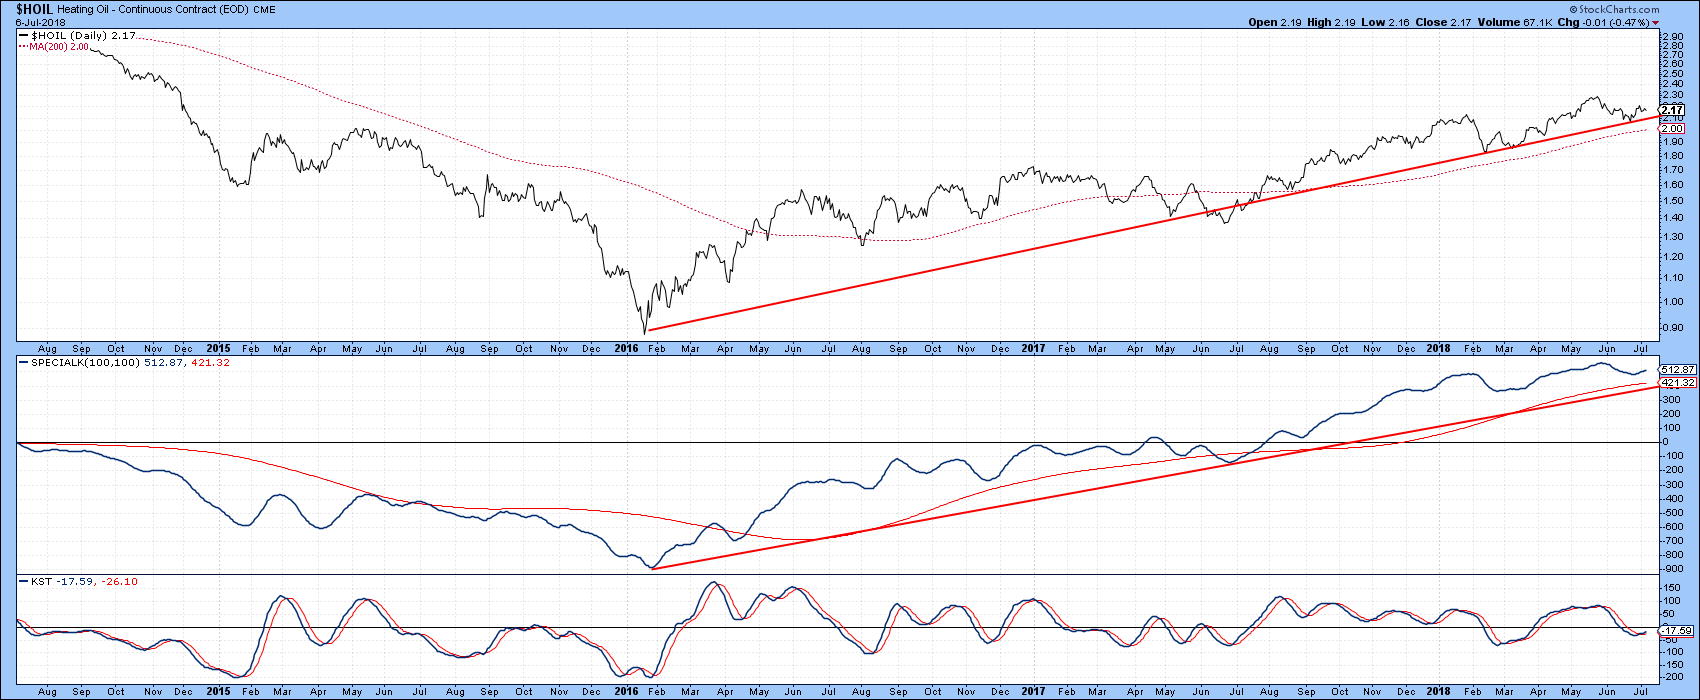1700x700 pixels.
Task: Click the 'Heating Oil - Continuous Contract (EOD)' title
Action: 155,8
